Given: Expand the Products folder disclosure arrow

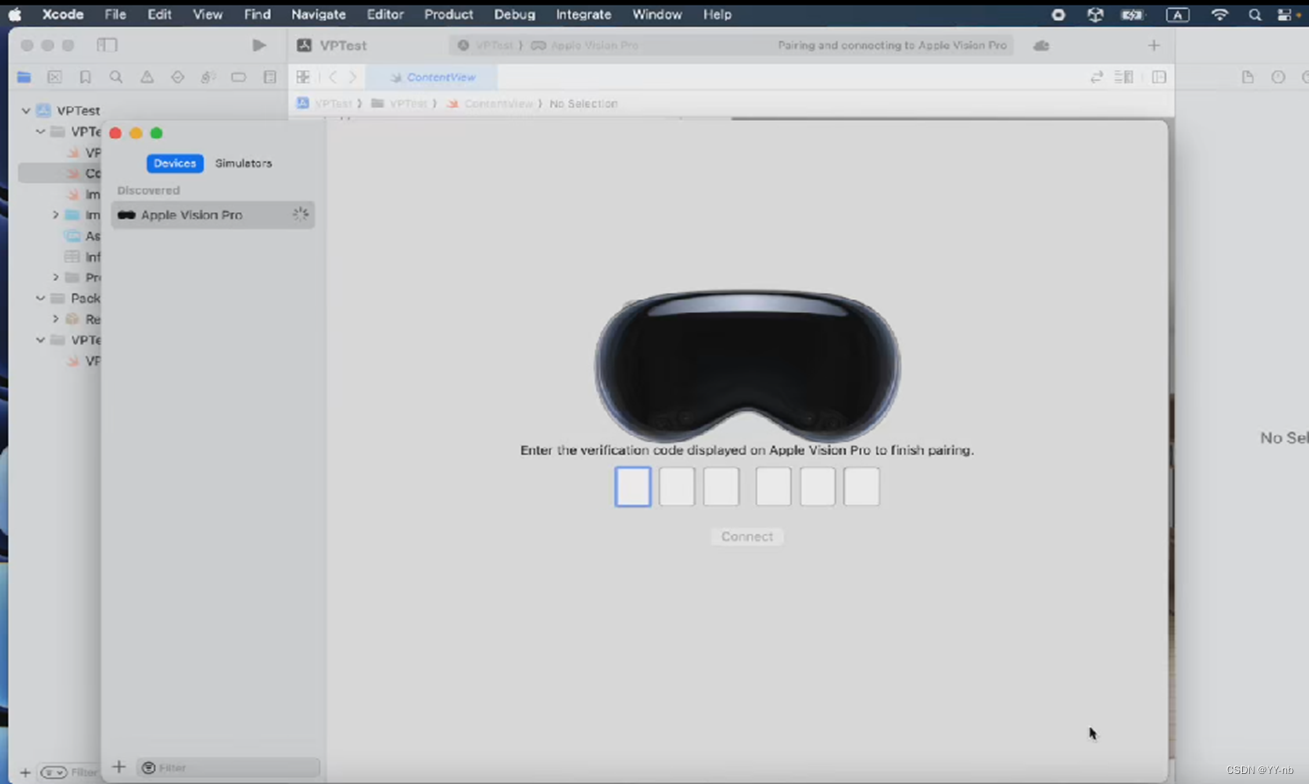Looking at the screenshot, I should pyautogui.click(x=56, y=277).
